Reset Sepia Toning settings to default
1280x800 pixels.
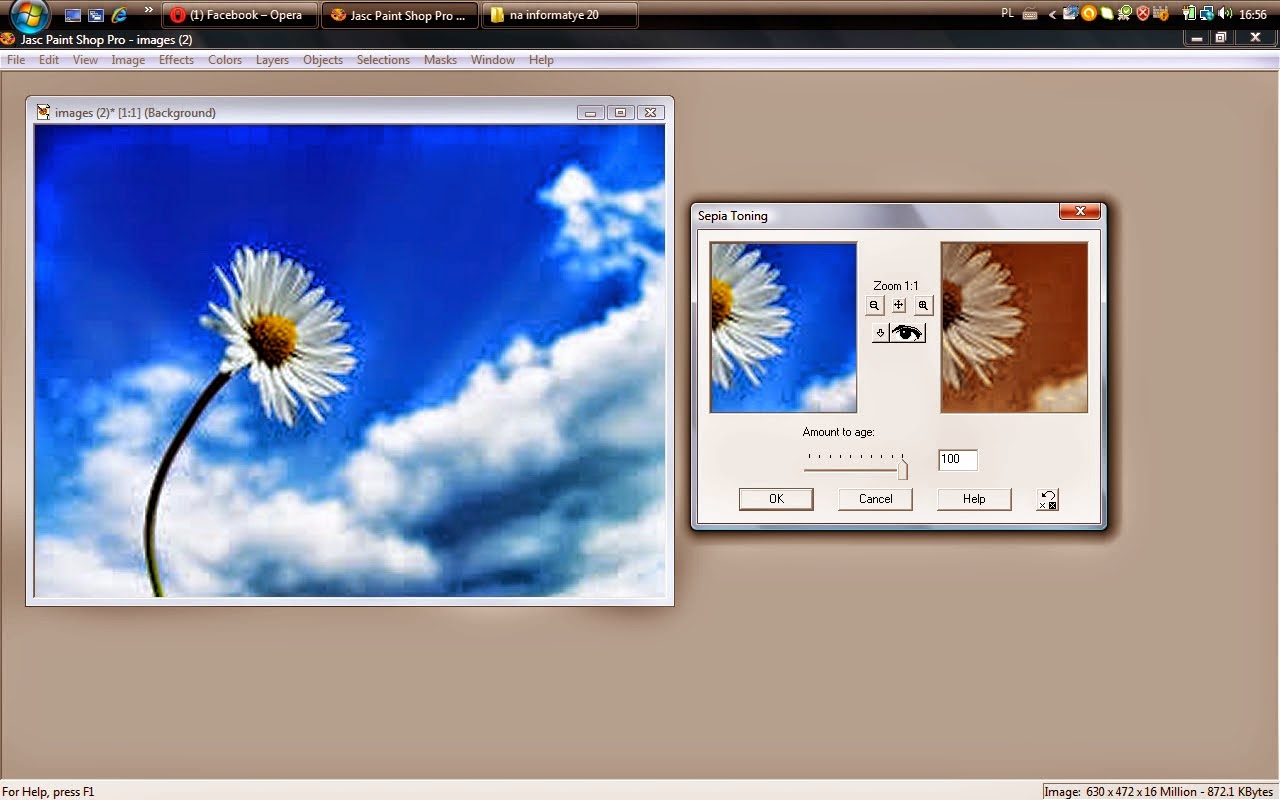coord(1047,500)
